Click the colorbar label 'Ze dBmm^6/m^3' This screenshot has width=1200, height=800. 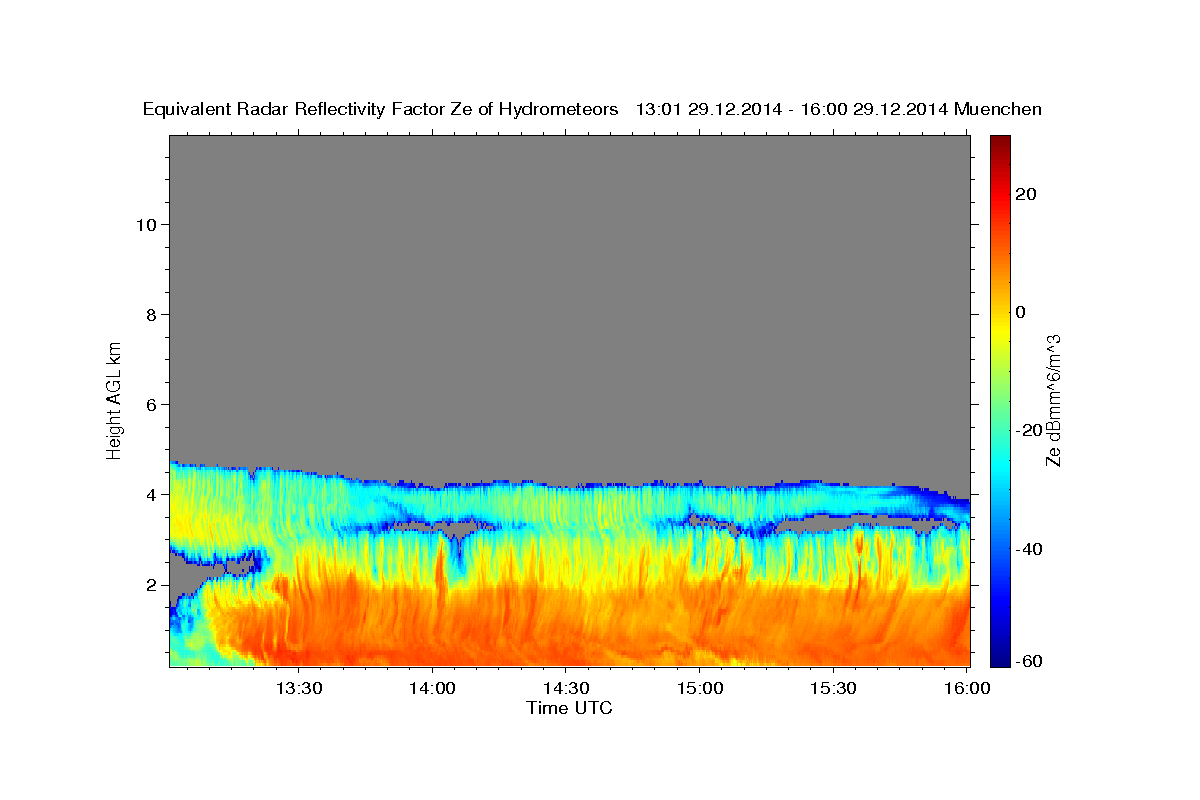(1052, 401)
